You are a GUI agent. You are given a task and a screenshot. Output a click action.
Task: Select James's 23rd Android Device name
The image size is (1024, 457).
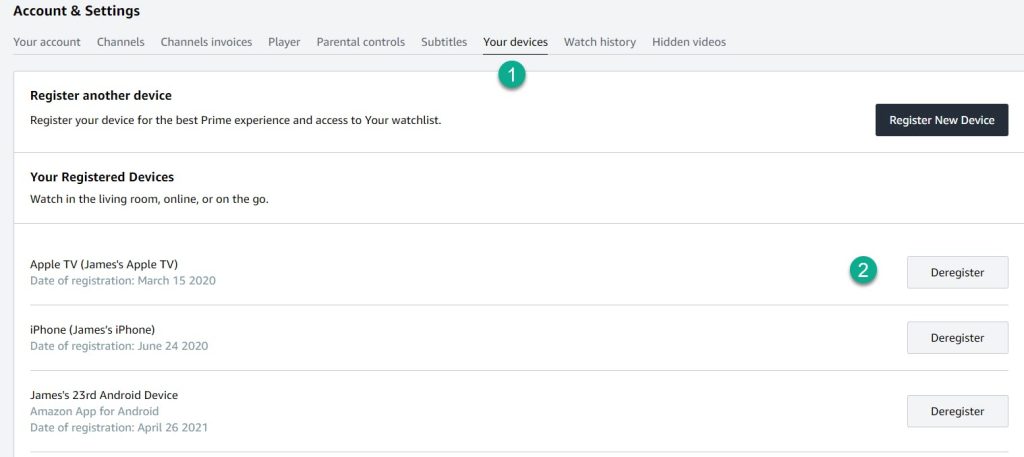coord(104,395)
